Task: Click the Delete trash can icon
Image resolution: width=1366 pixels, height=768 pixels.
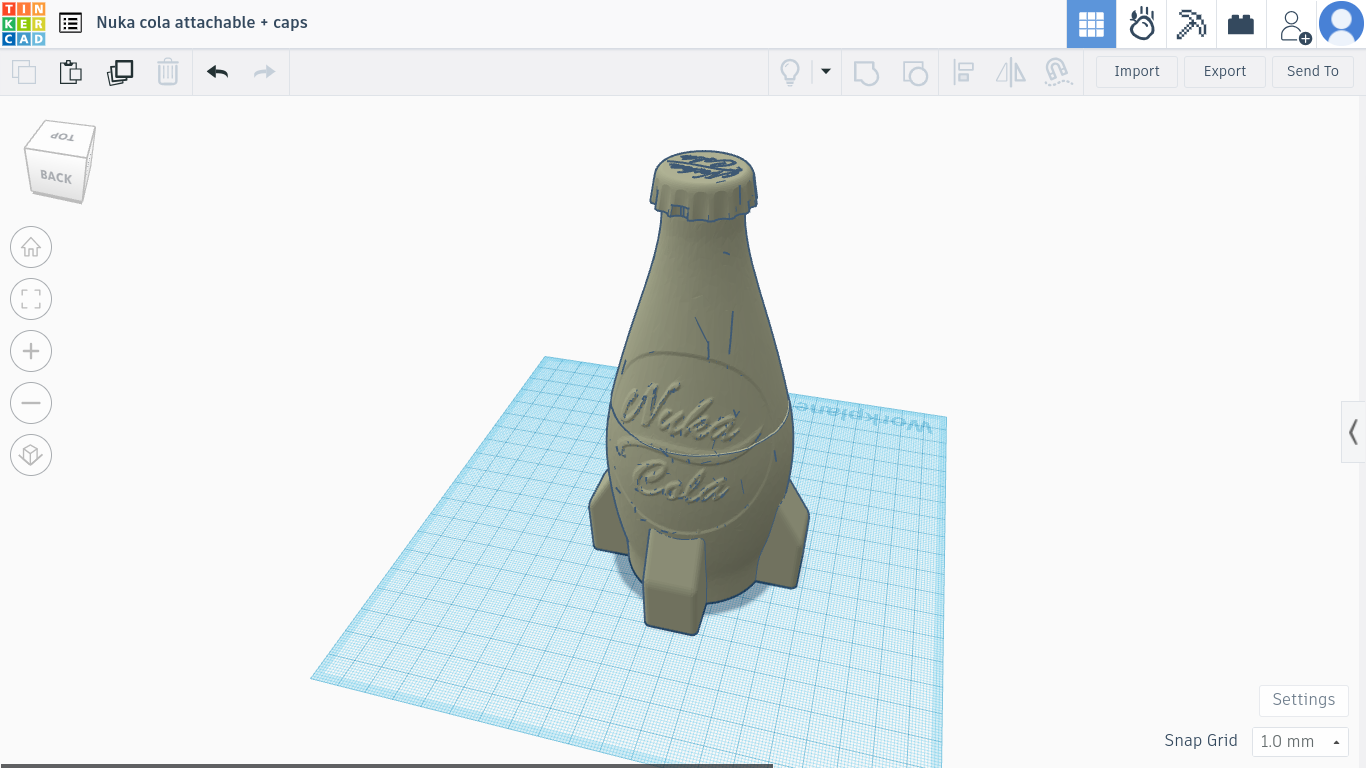Action: [x=168, y=72]
